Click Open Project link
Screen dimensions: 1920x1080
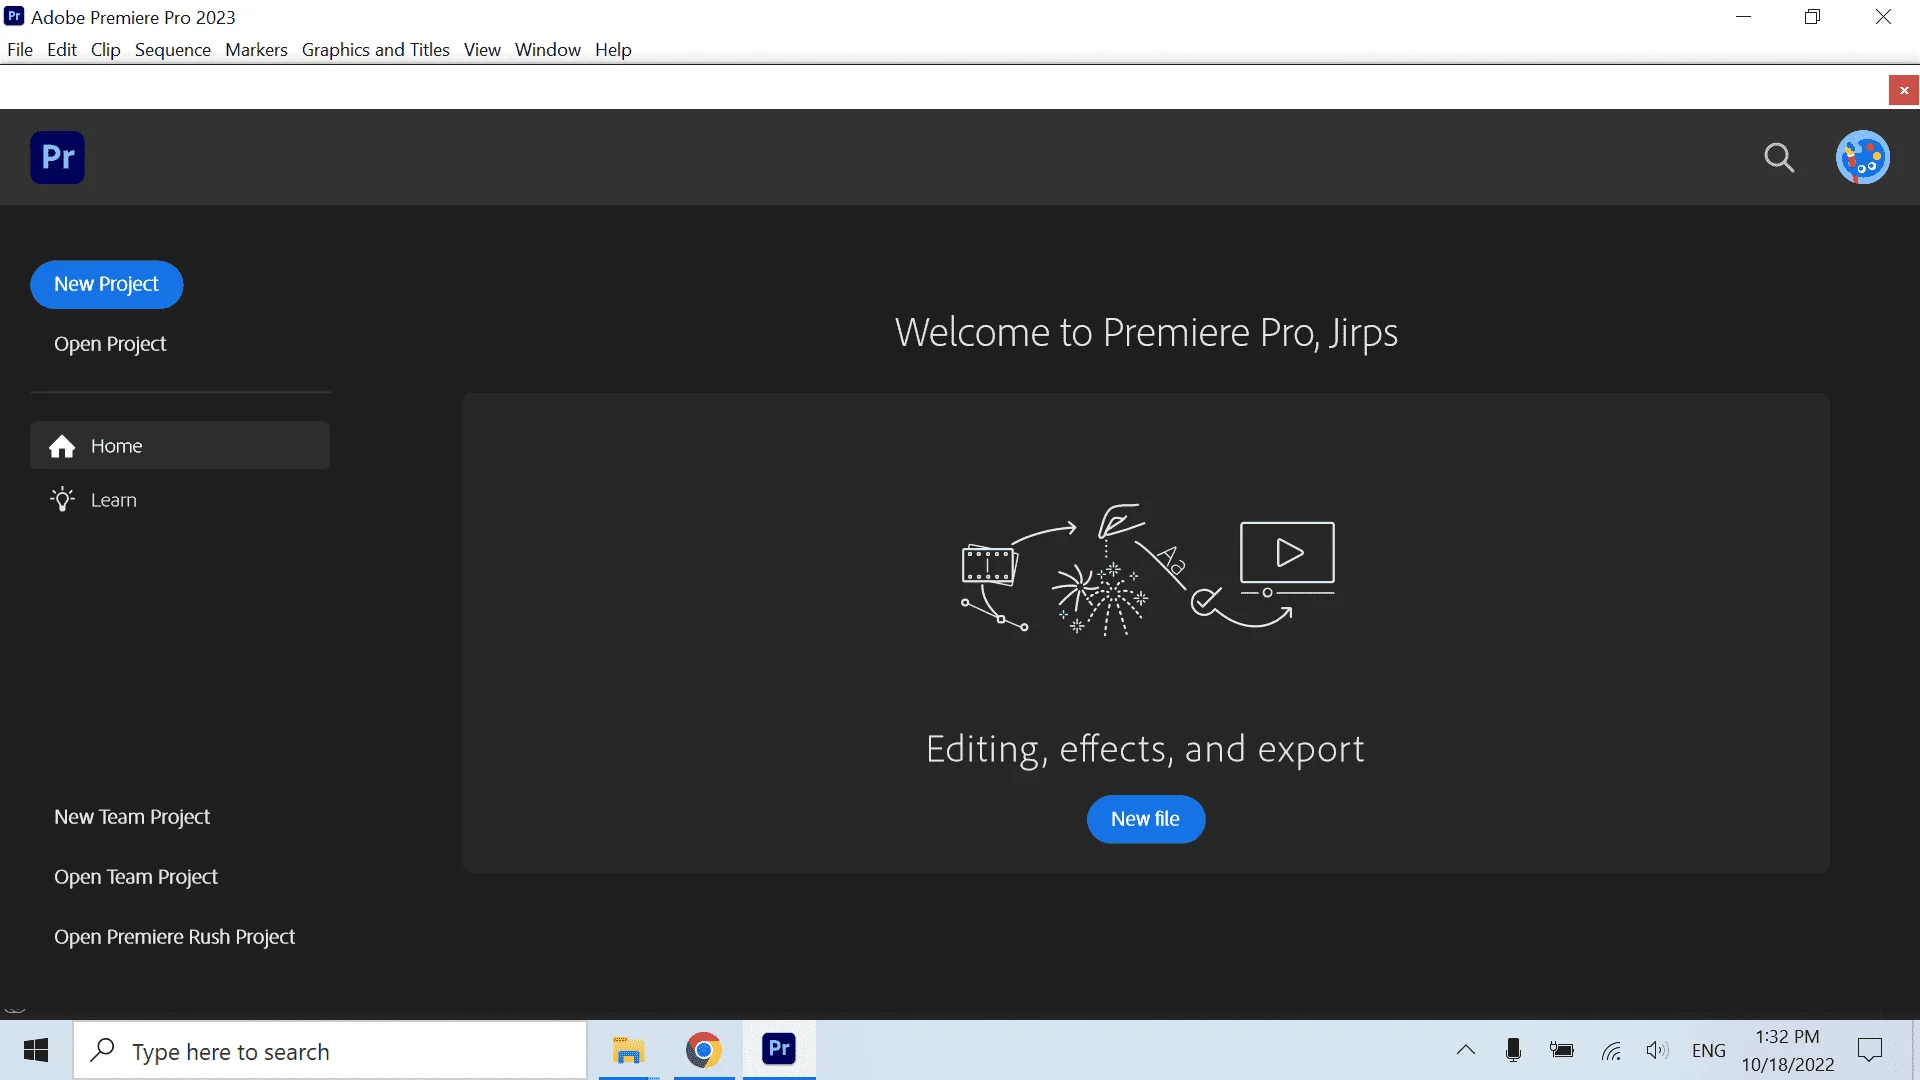(110, 344)
